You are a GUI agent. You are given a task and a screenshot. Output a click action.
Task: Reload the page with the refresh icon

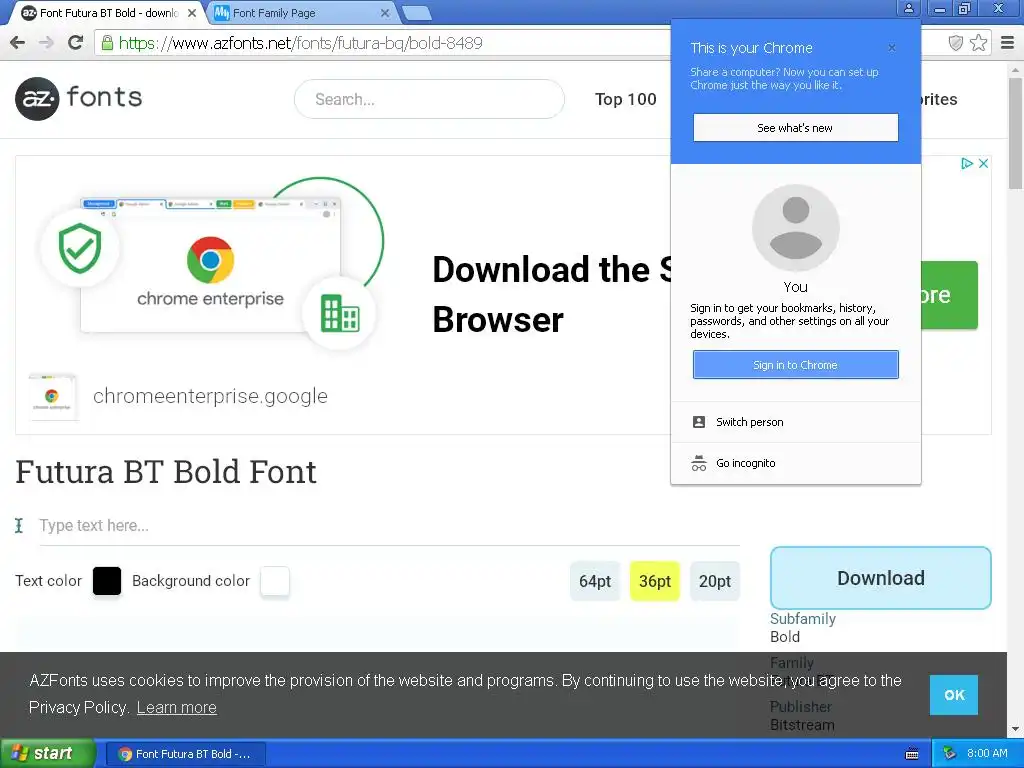click(76, 42)
